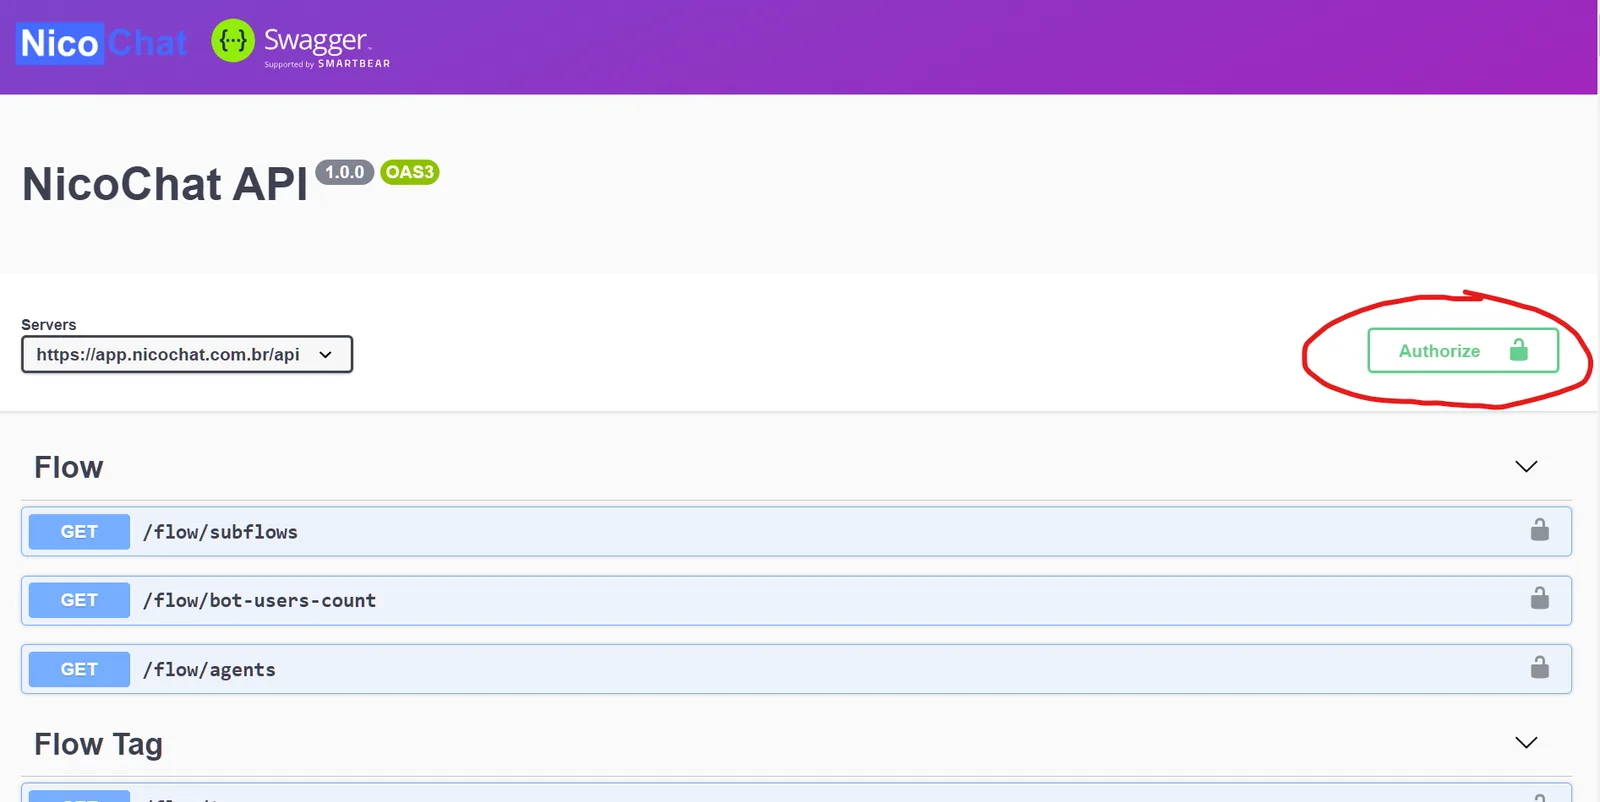Click the NicoChat logo in the header
Viewport: 1600px width, 802px height.
tap(102, 43)
